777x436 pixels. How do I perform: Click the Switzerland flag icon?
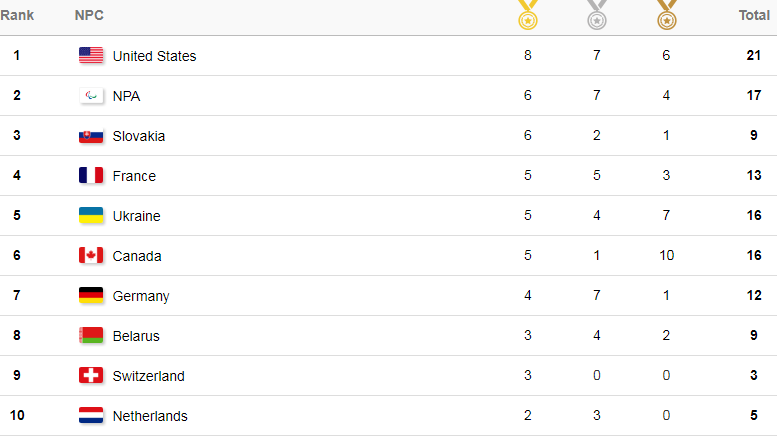click(x=91, y=376)
